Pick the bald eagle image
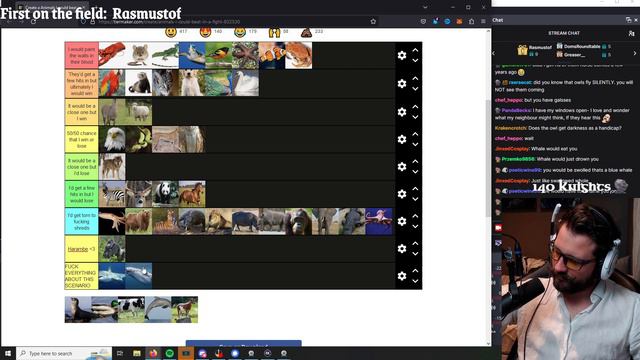 [112, 139]
